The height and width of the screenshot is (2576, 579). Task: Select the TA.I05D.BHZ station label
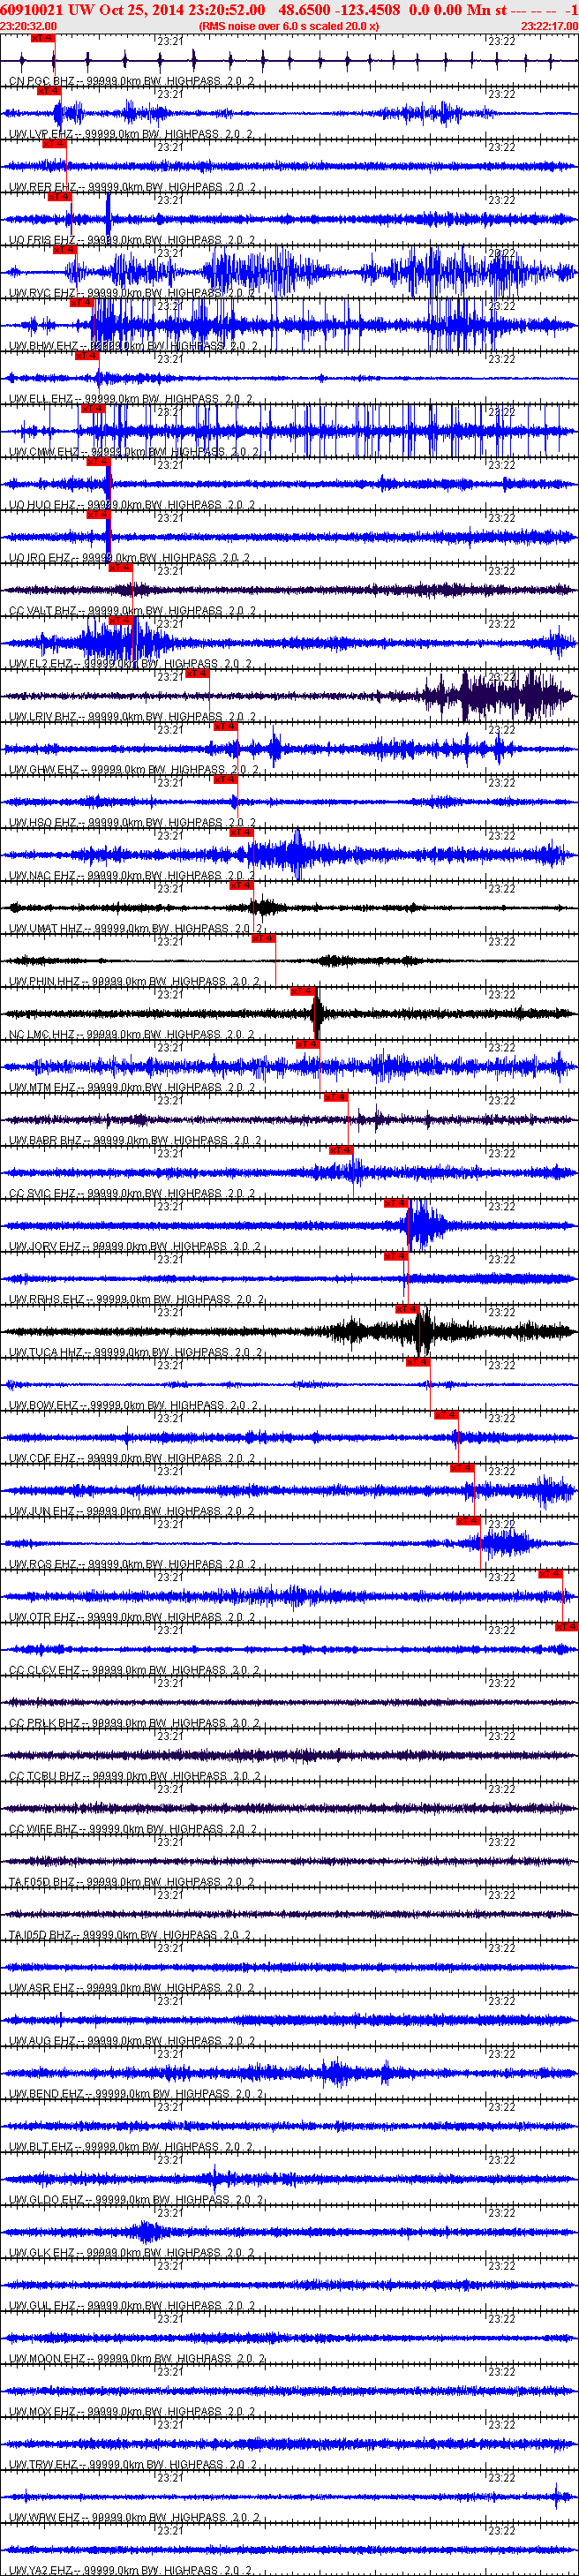click(129, 1936)
